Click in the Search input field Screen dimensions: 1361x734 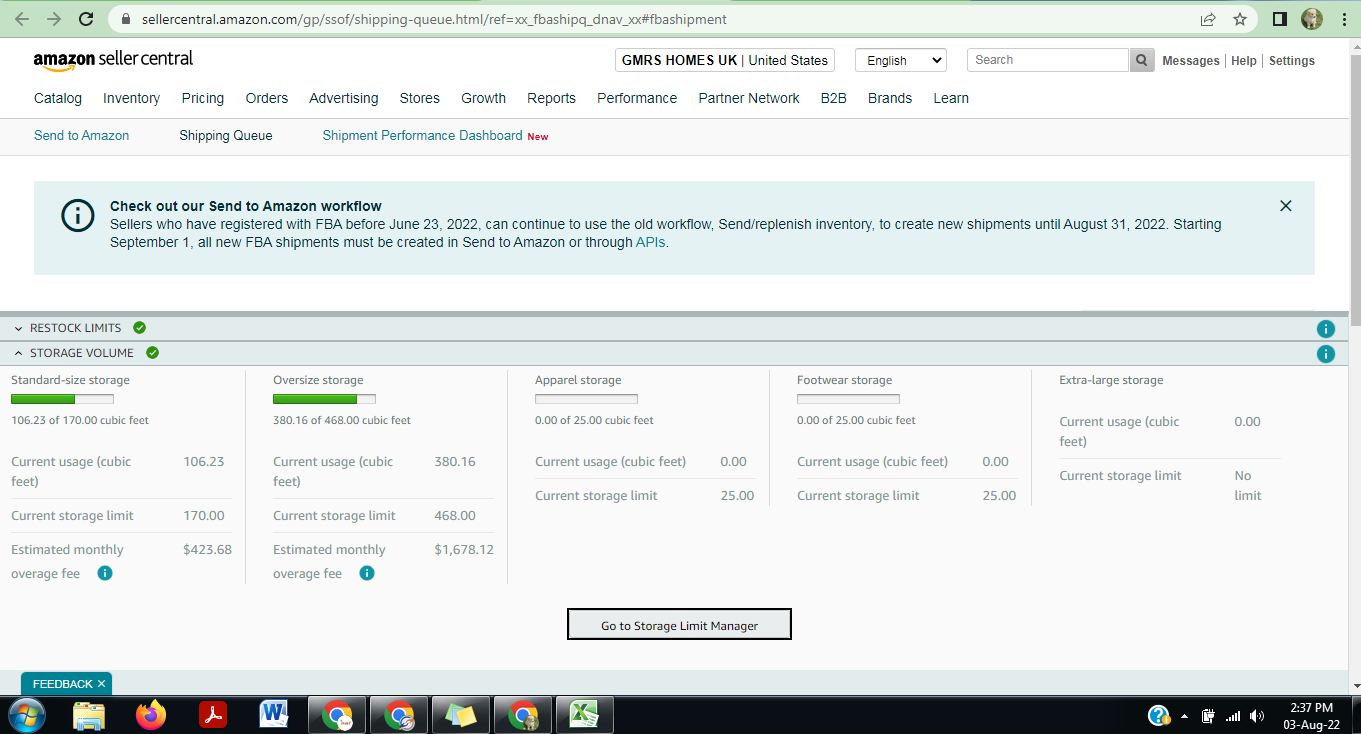(1046, 60)
